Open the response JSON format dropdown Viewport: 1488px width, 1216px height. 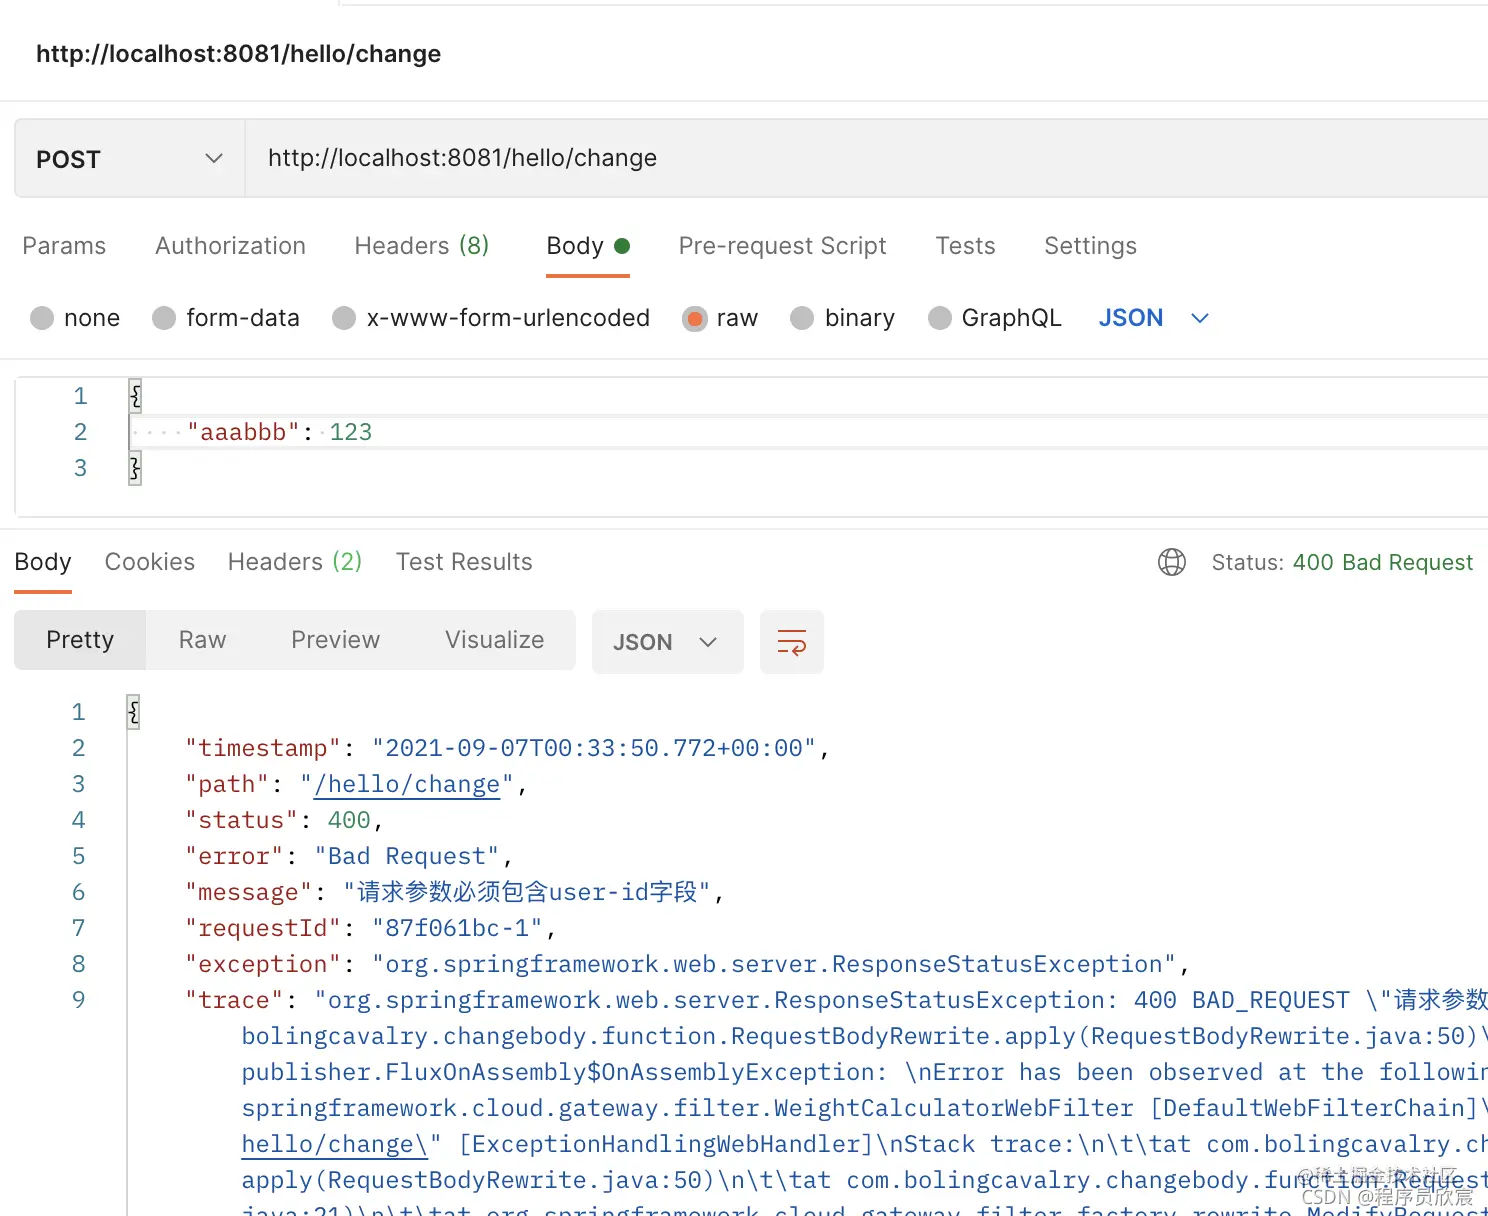point(667,642)
